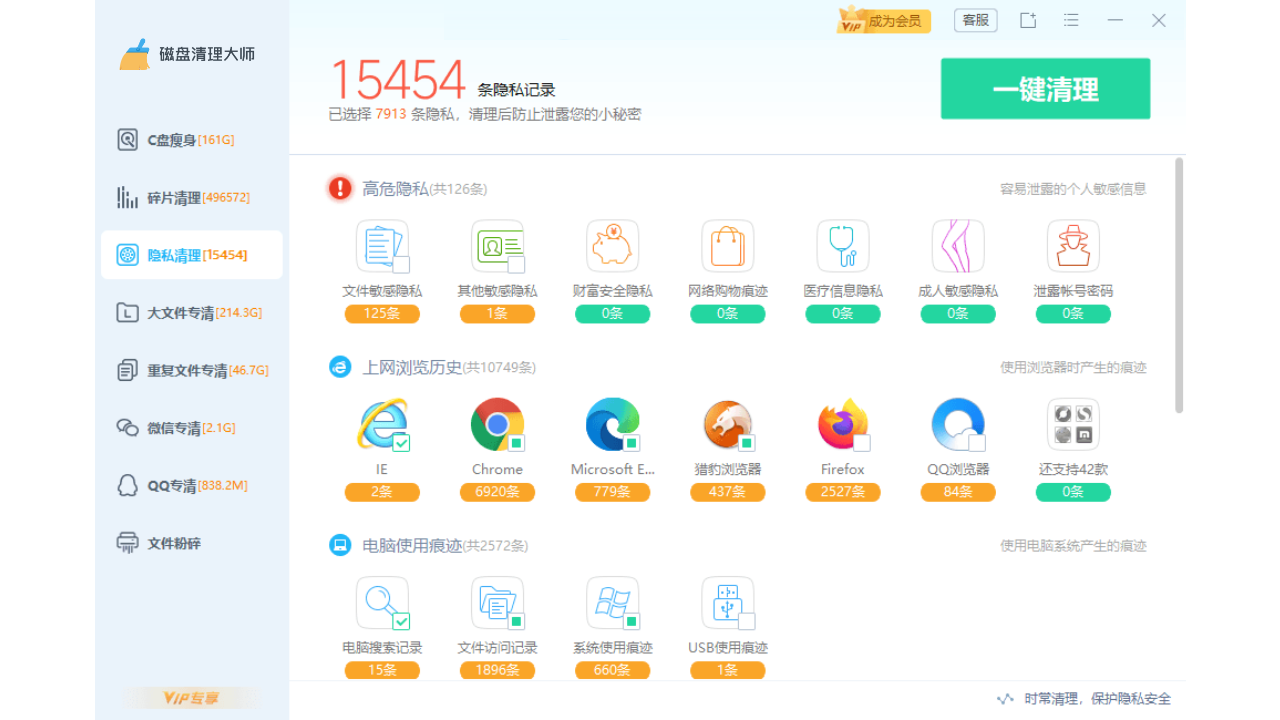Open 文件粉碎 sidebar item
Screen dimensions: 1280x720
(191, 543)
